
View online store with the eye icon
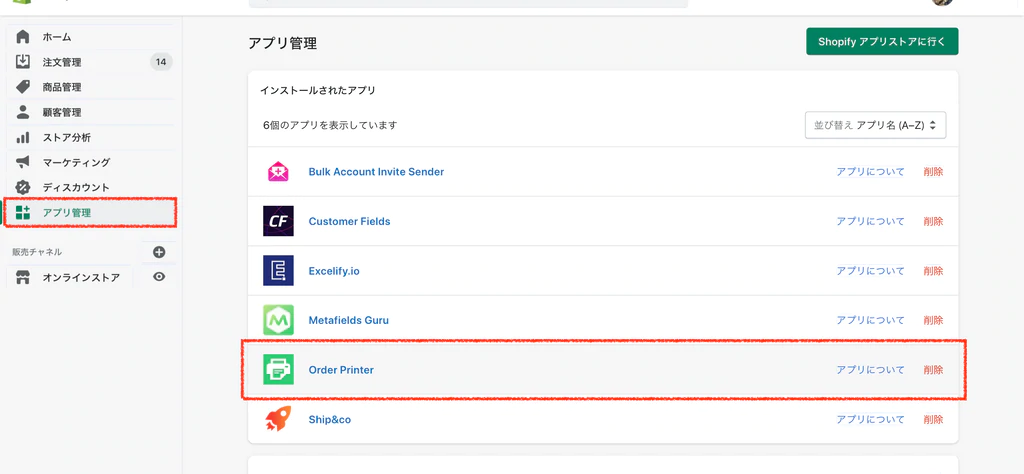point(159,277)
